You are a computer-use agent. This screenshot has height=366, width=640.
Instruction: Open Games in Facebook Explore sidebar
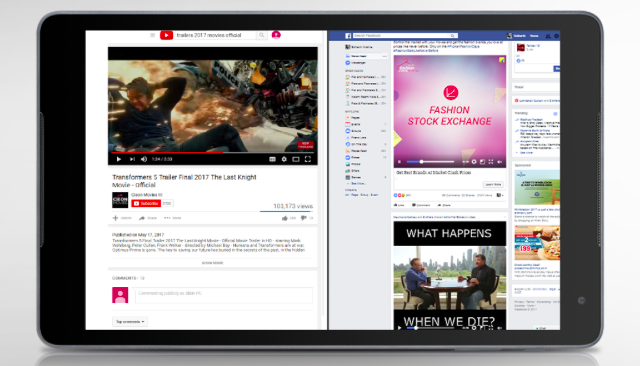point(353,177)
